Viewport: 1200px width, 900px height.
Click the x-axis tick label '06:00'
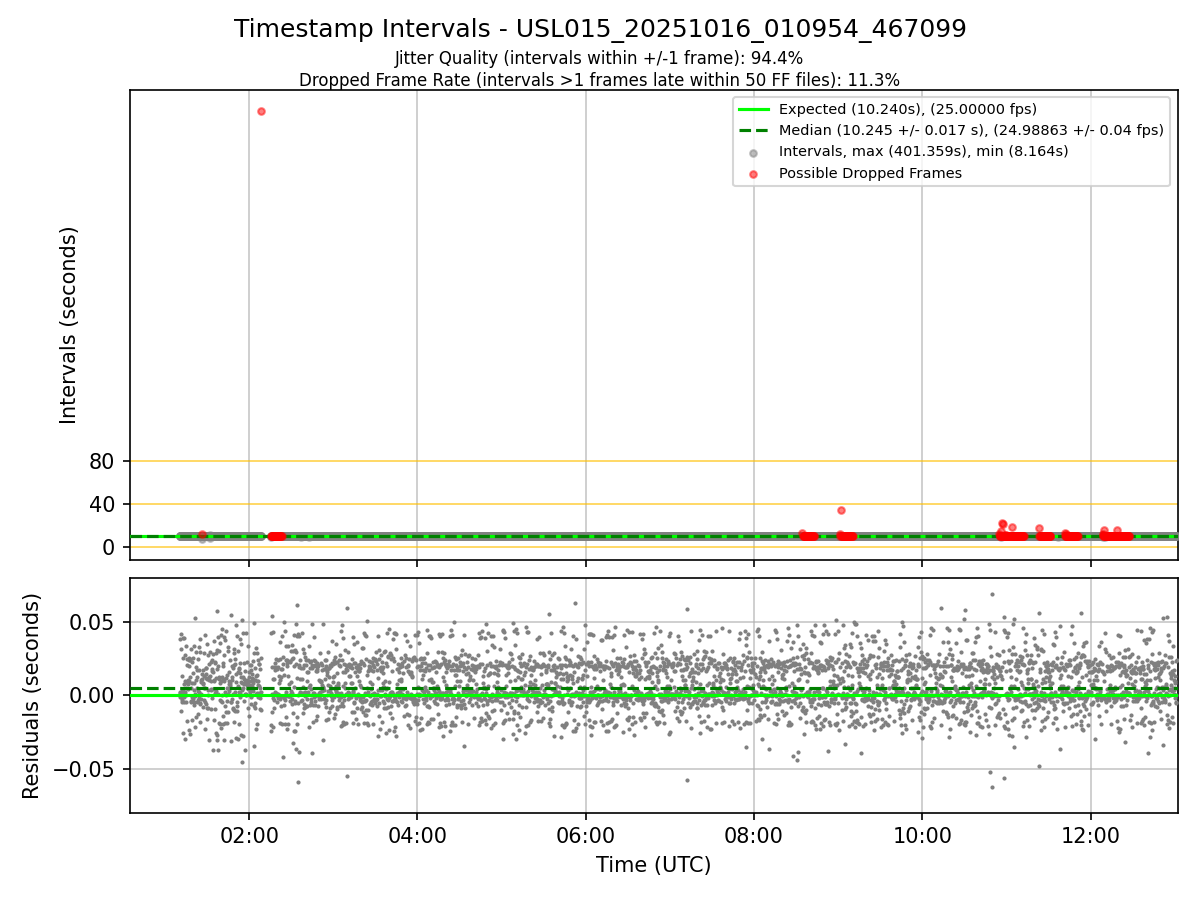[586, 834]
